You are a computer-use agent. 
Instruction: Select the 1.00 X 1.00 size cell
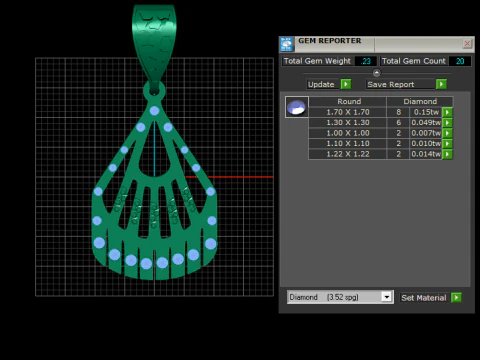point(348,133)
